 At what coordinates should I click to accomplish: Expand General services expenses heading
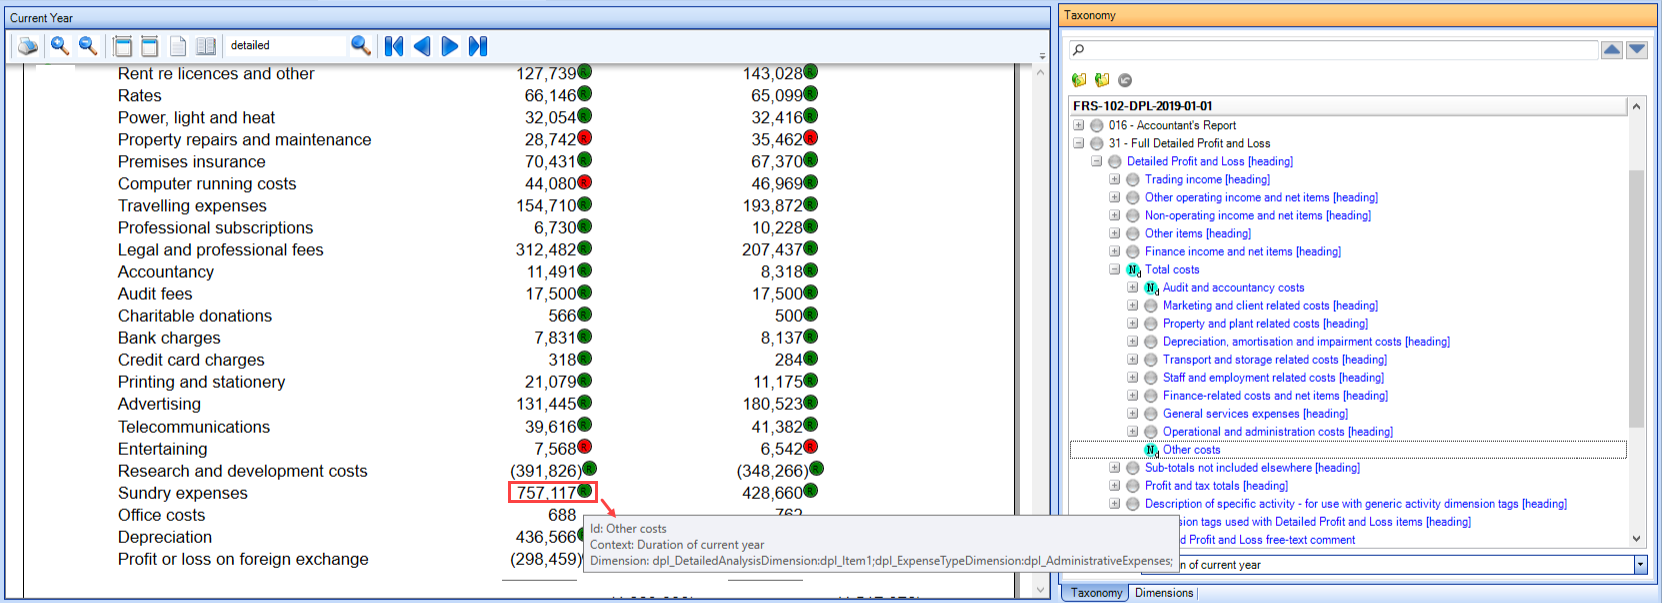click(x=1133, y=413)
